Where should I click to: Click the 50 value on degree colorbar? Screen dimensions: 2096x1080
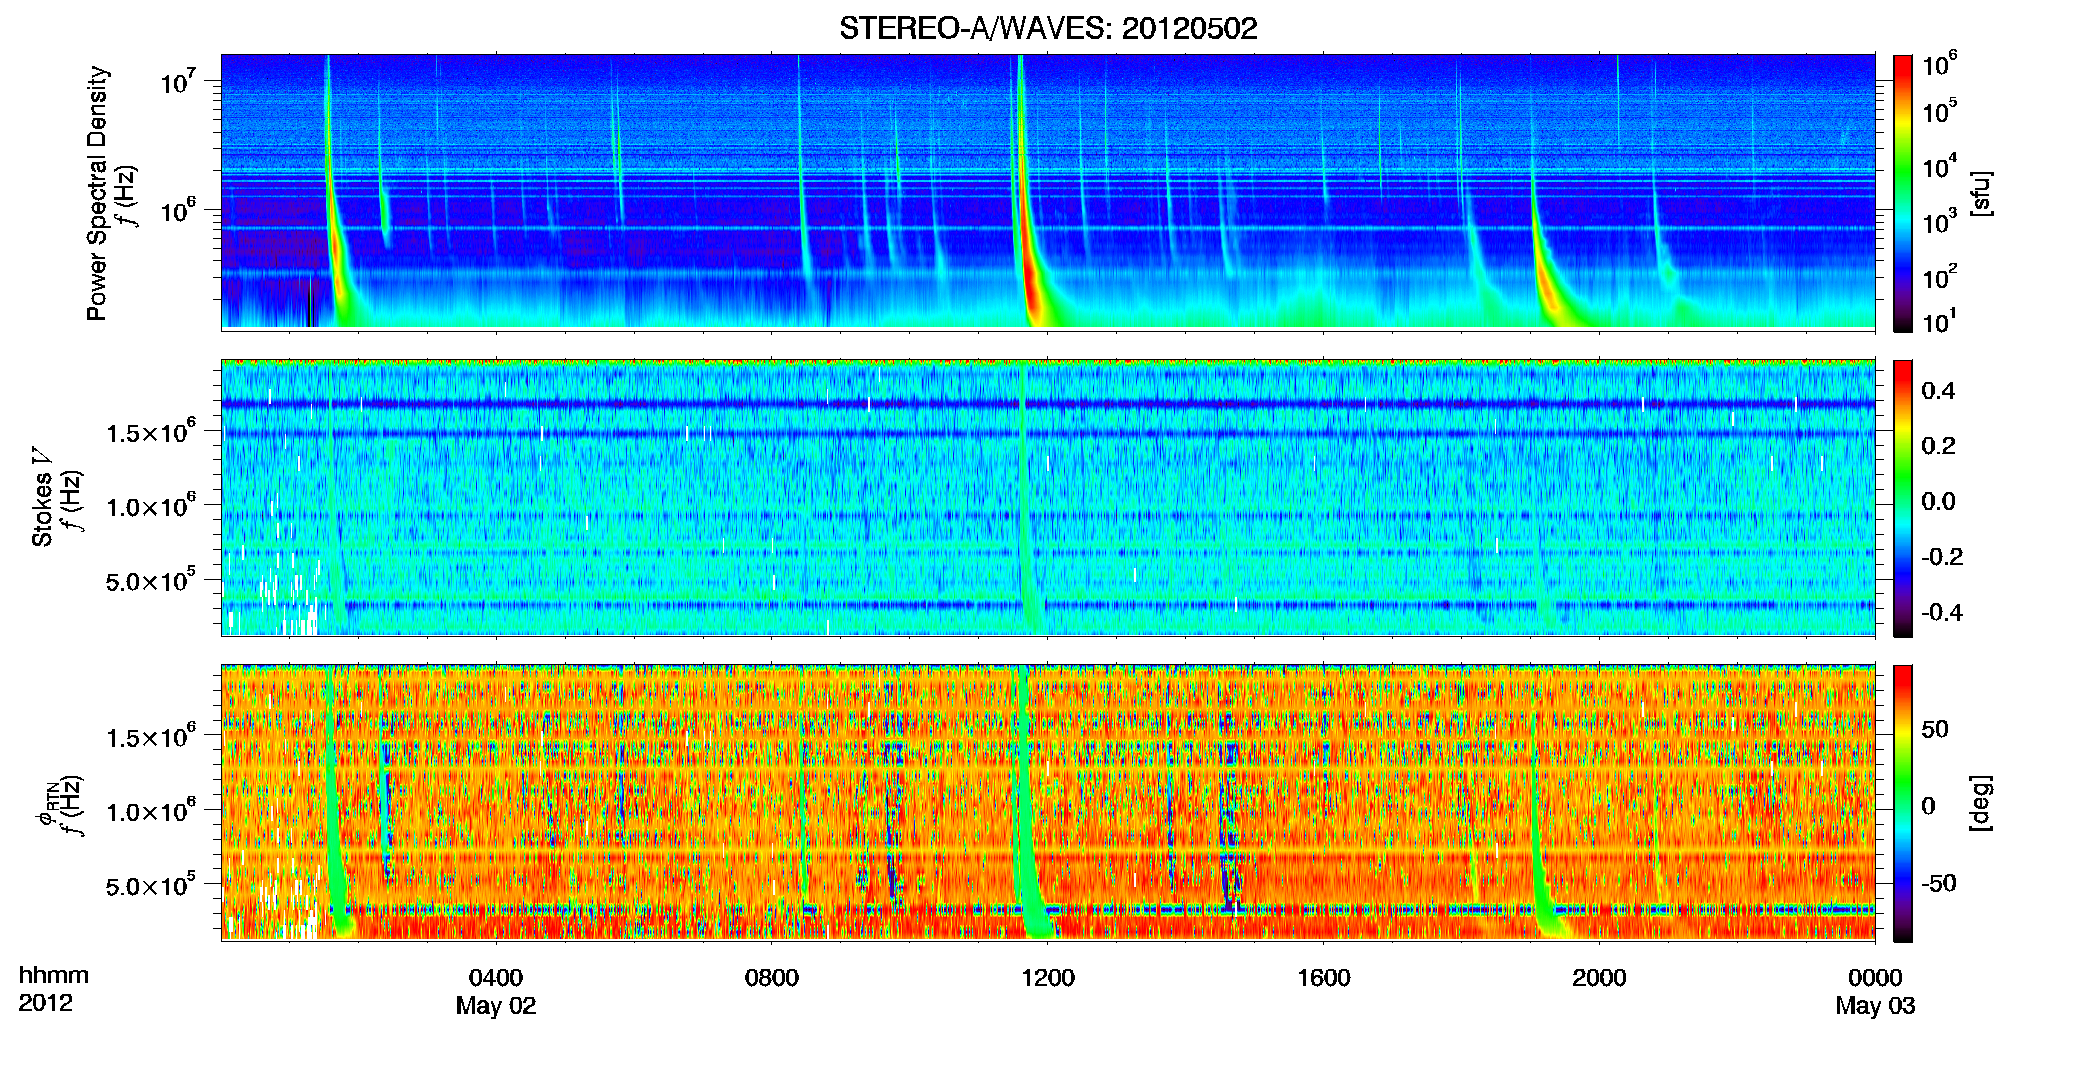[x=1934, y=729]
